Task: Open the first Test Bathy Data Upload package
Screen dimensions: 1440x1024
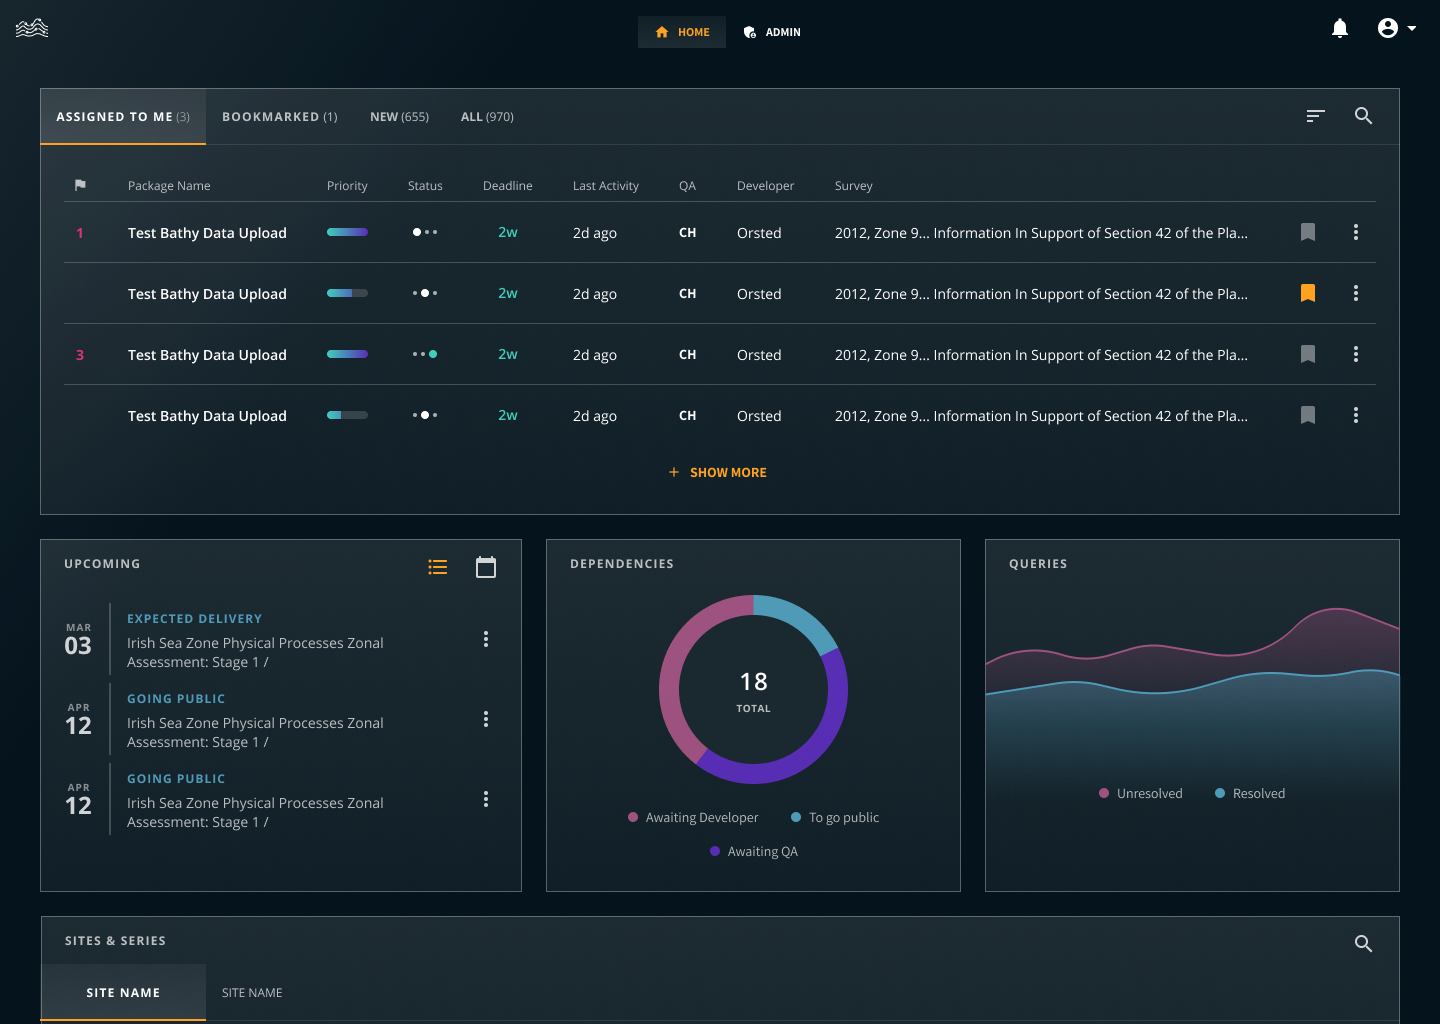Action: point(207,233)
